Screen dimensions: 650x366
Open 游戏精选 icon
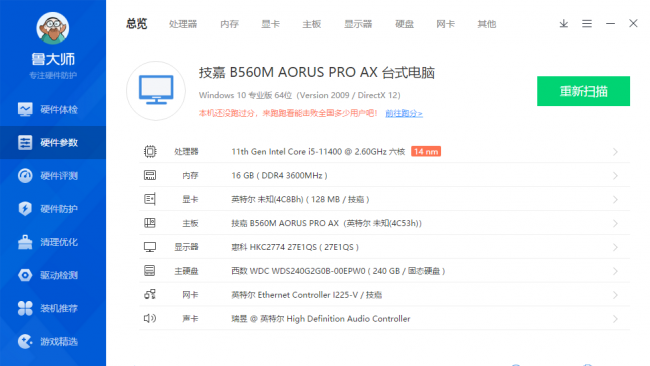click(25, 341)
